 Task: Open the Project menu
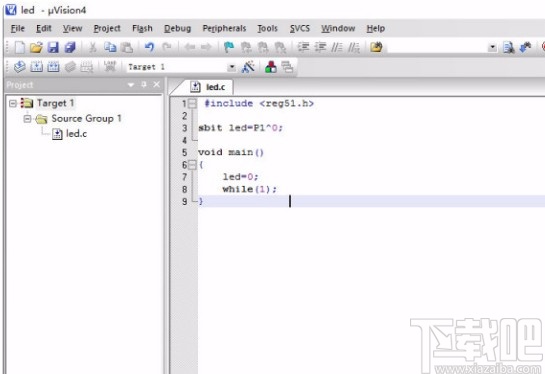tap(107, 29)
